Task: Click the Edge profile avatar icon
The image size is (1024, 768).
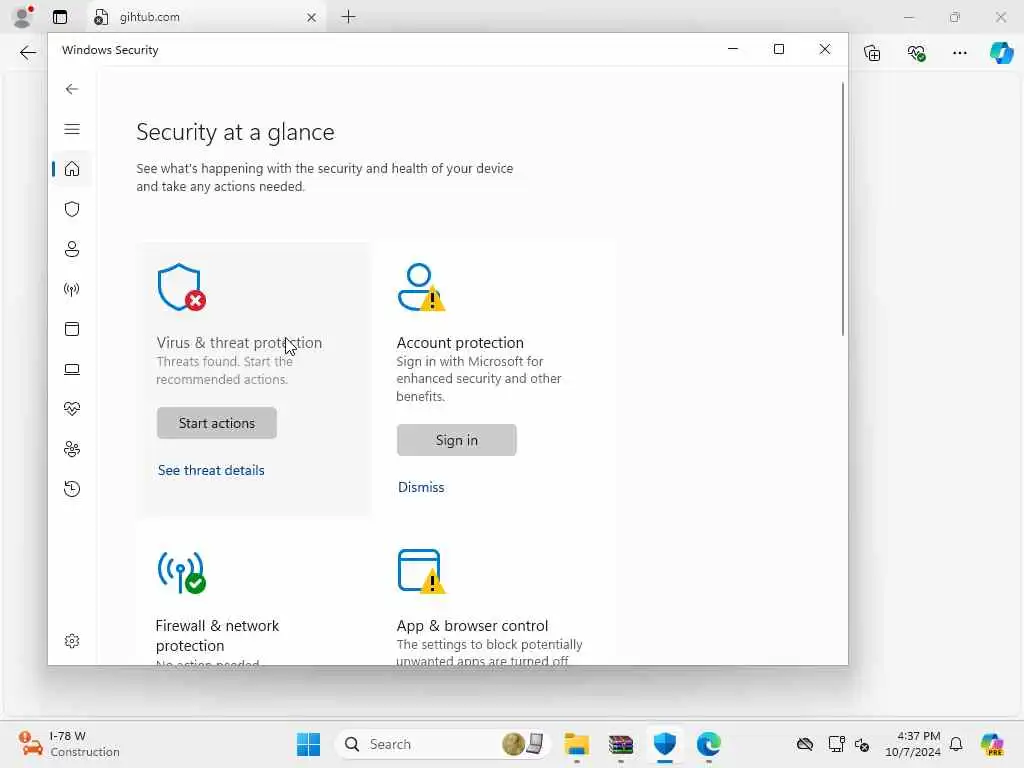Action: [x=23, y=17]
